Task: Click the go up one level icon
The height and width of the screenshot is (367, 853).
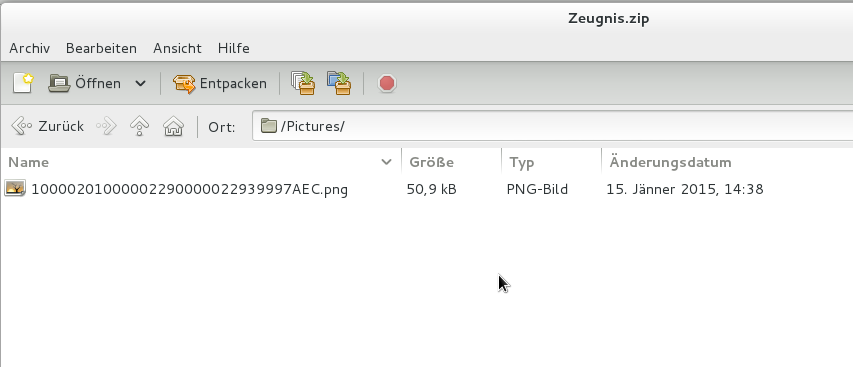Action: point(140,126)
